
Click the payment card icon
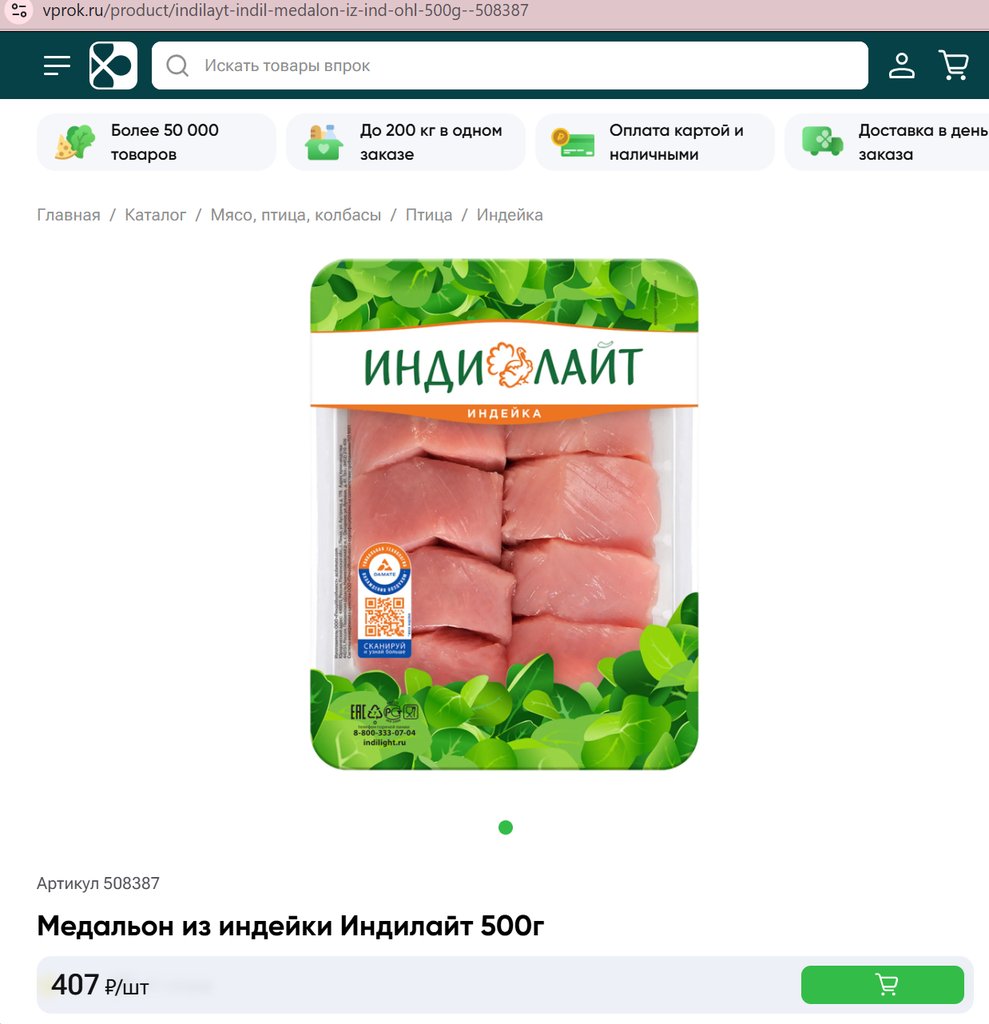(573, 142)
